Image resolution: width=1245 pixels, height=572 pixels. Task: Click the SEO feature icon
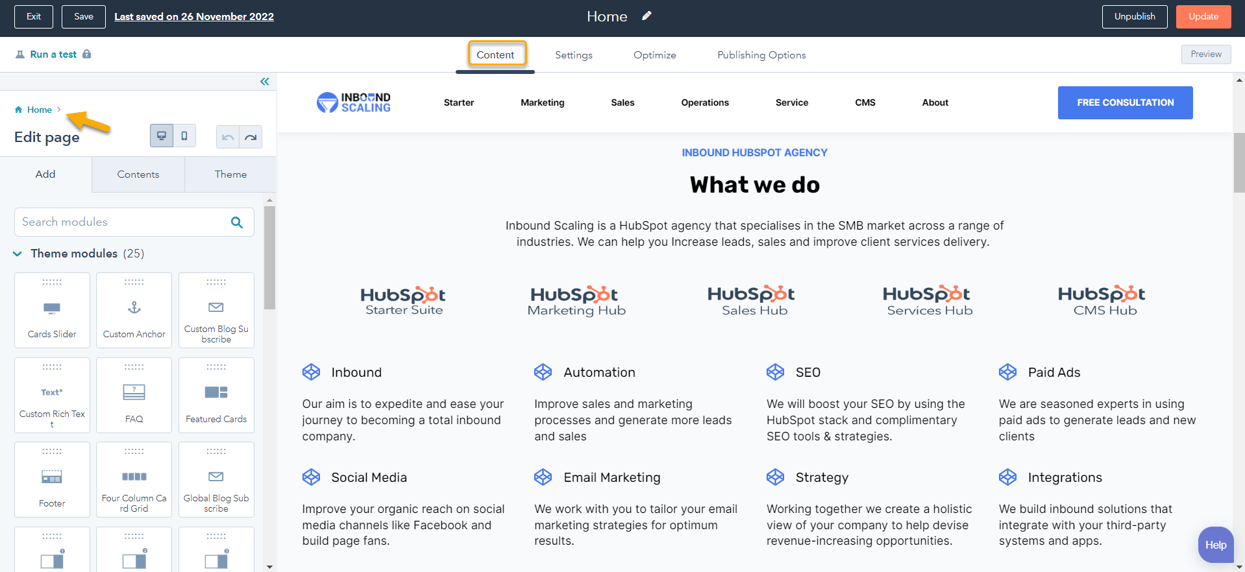click(x=775, y=372)
